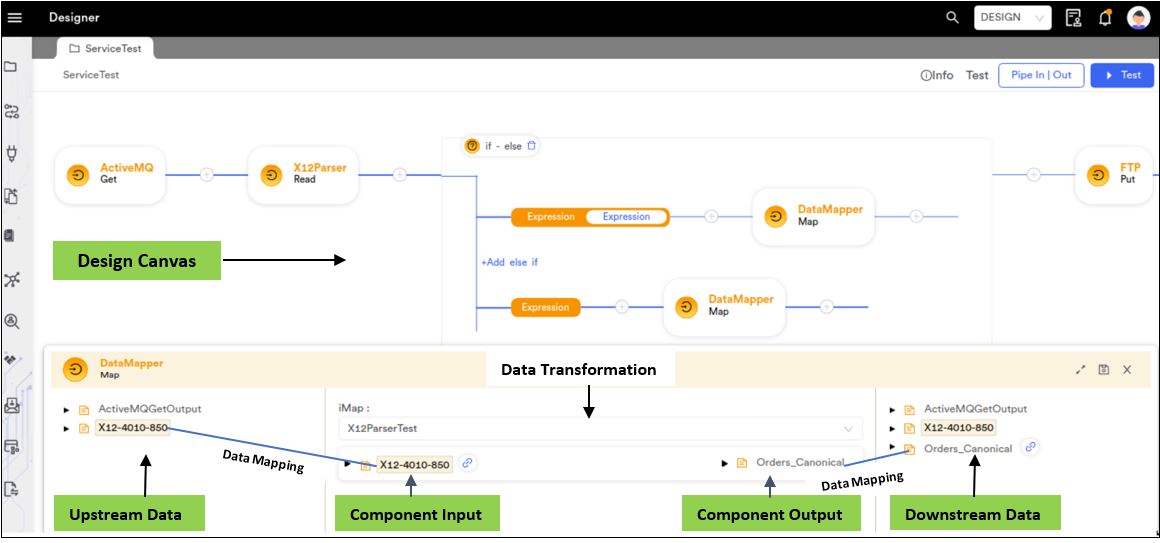
Task: Run the blue Test button
Action: (1122, 75)
